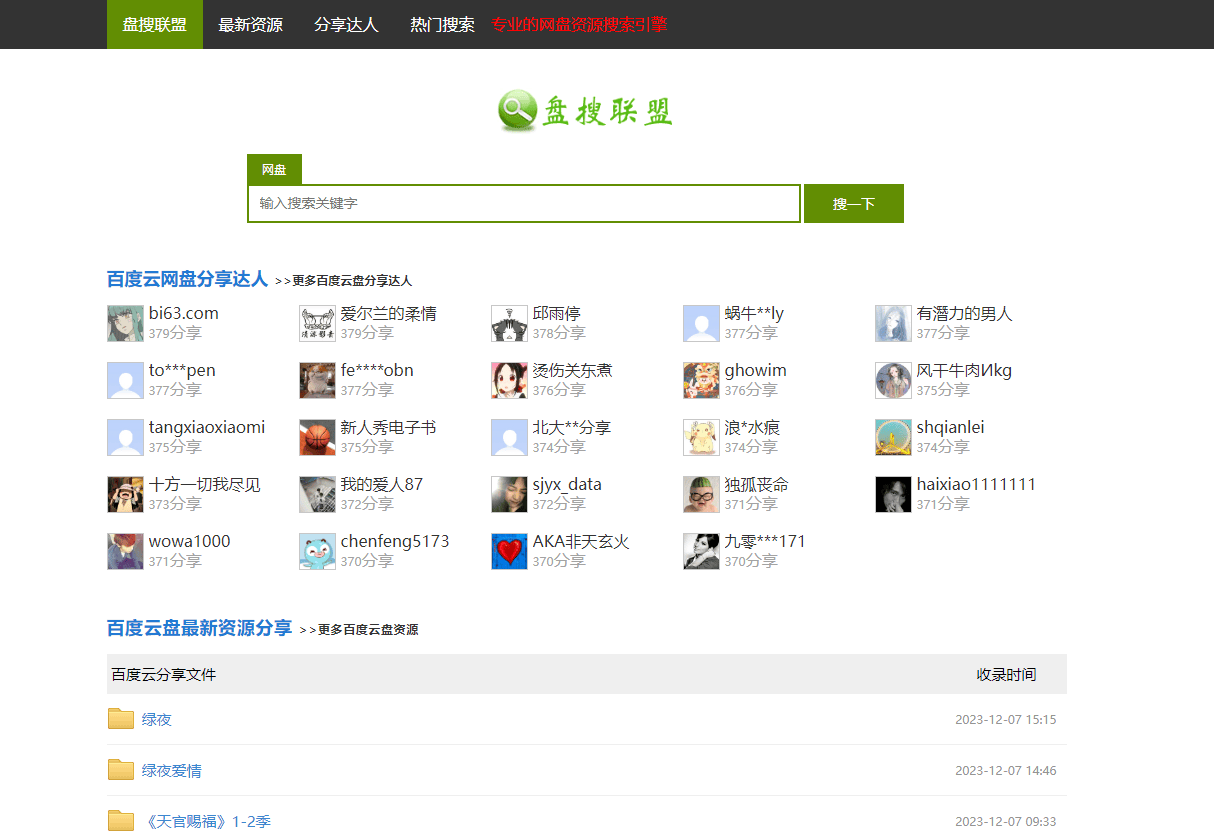Click the blue penguin avatar of chenfeng5173
The image size is (1214, 838).
click(x=317, y=551)
